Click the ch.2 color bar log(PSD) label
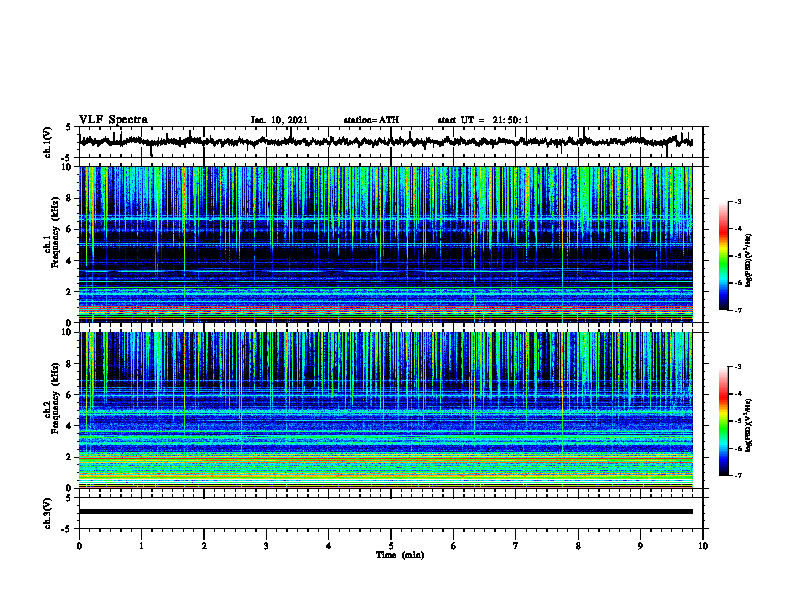 click(x=750, y=425)
